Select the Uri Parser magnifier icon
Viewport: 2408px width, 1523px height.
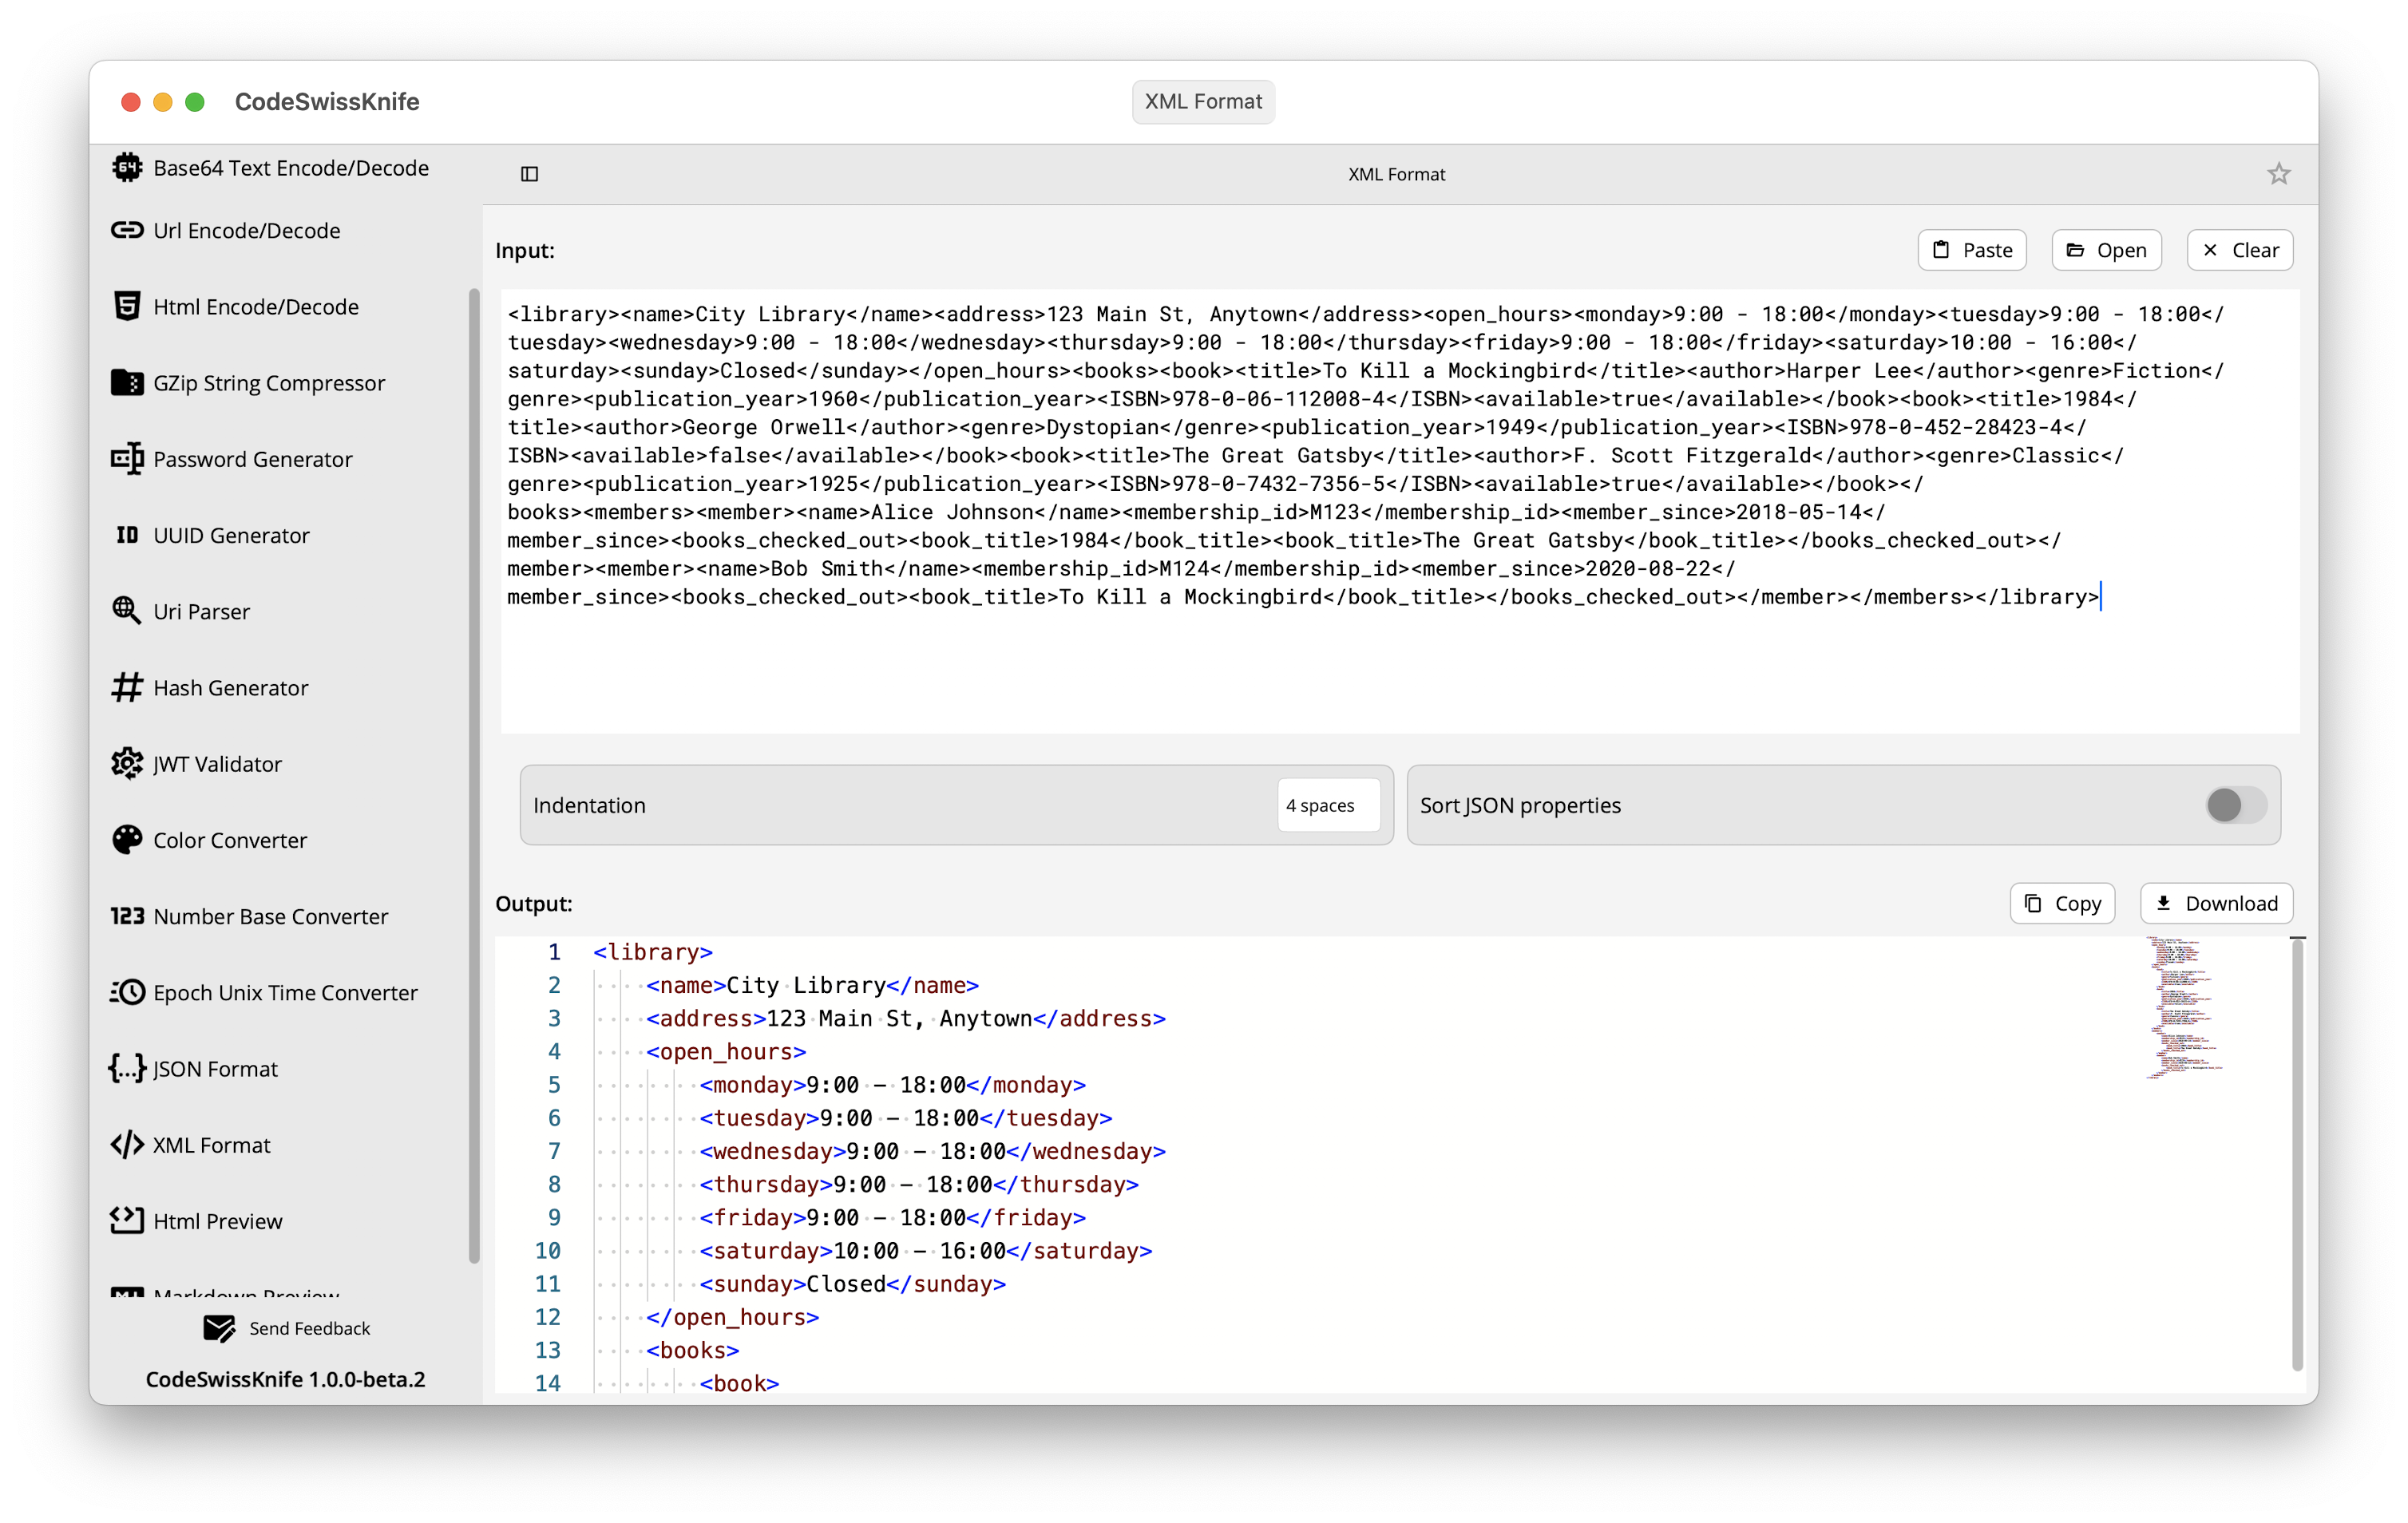point(127,611)
